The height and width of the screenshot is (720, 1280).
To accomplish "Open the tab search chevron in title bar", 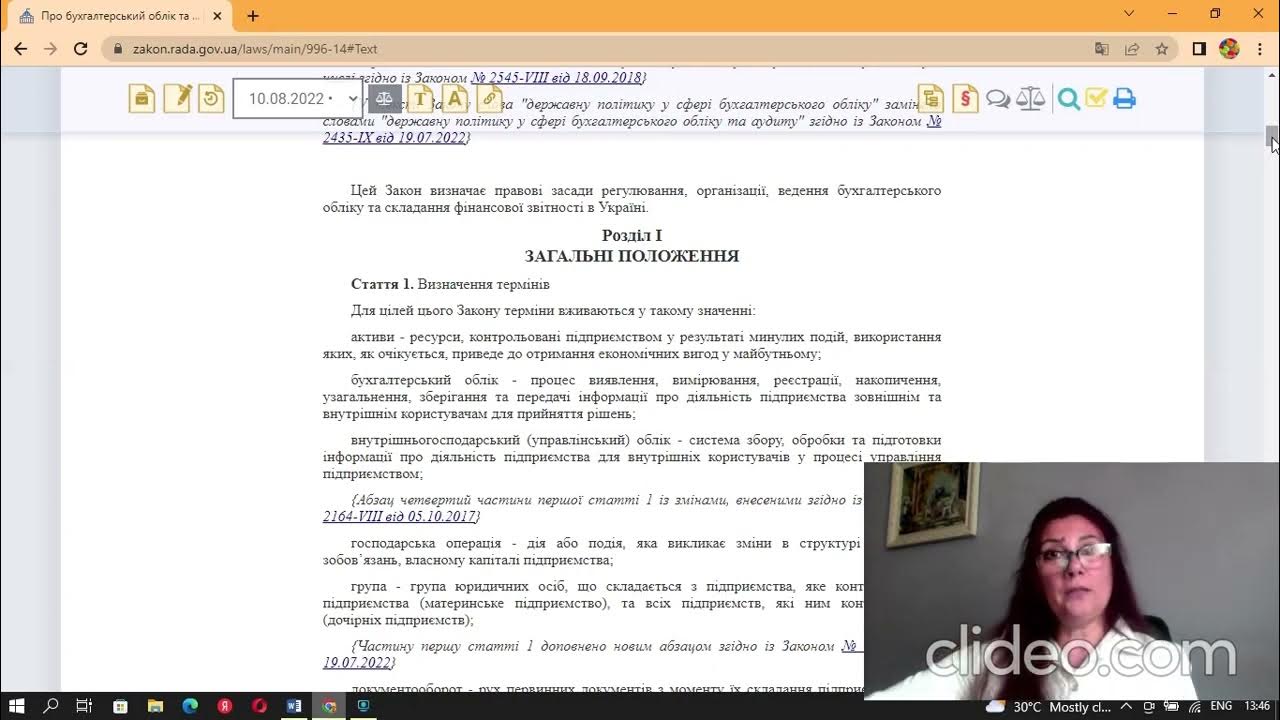I will tap(1129, 14).
